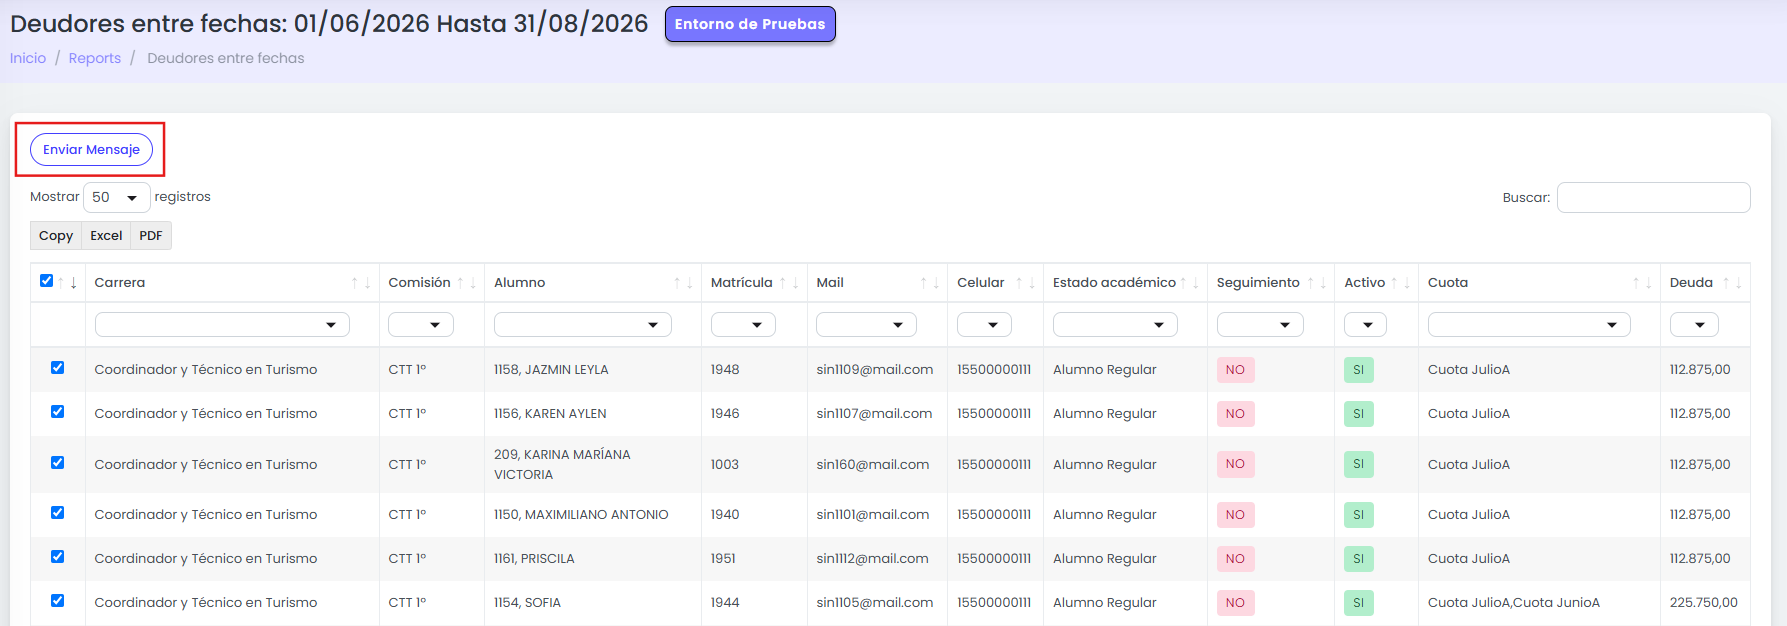Uncheck the row for 209, KARINA MARÍANA VICTORIA
This screenshot has height=626, width=1787.
point(57,463)
